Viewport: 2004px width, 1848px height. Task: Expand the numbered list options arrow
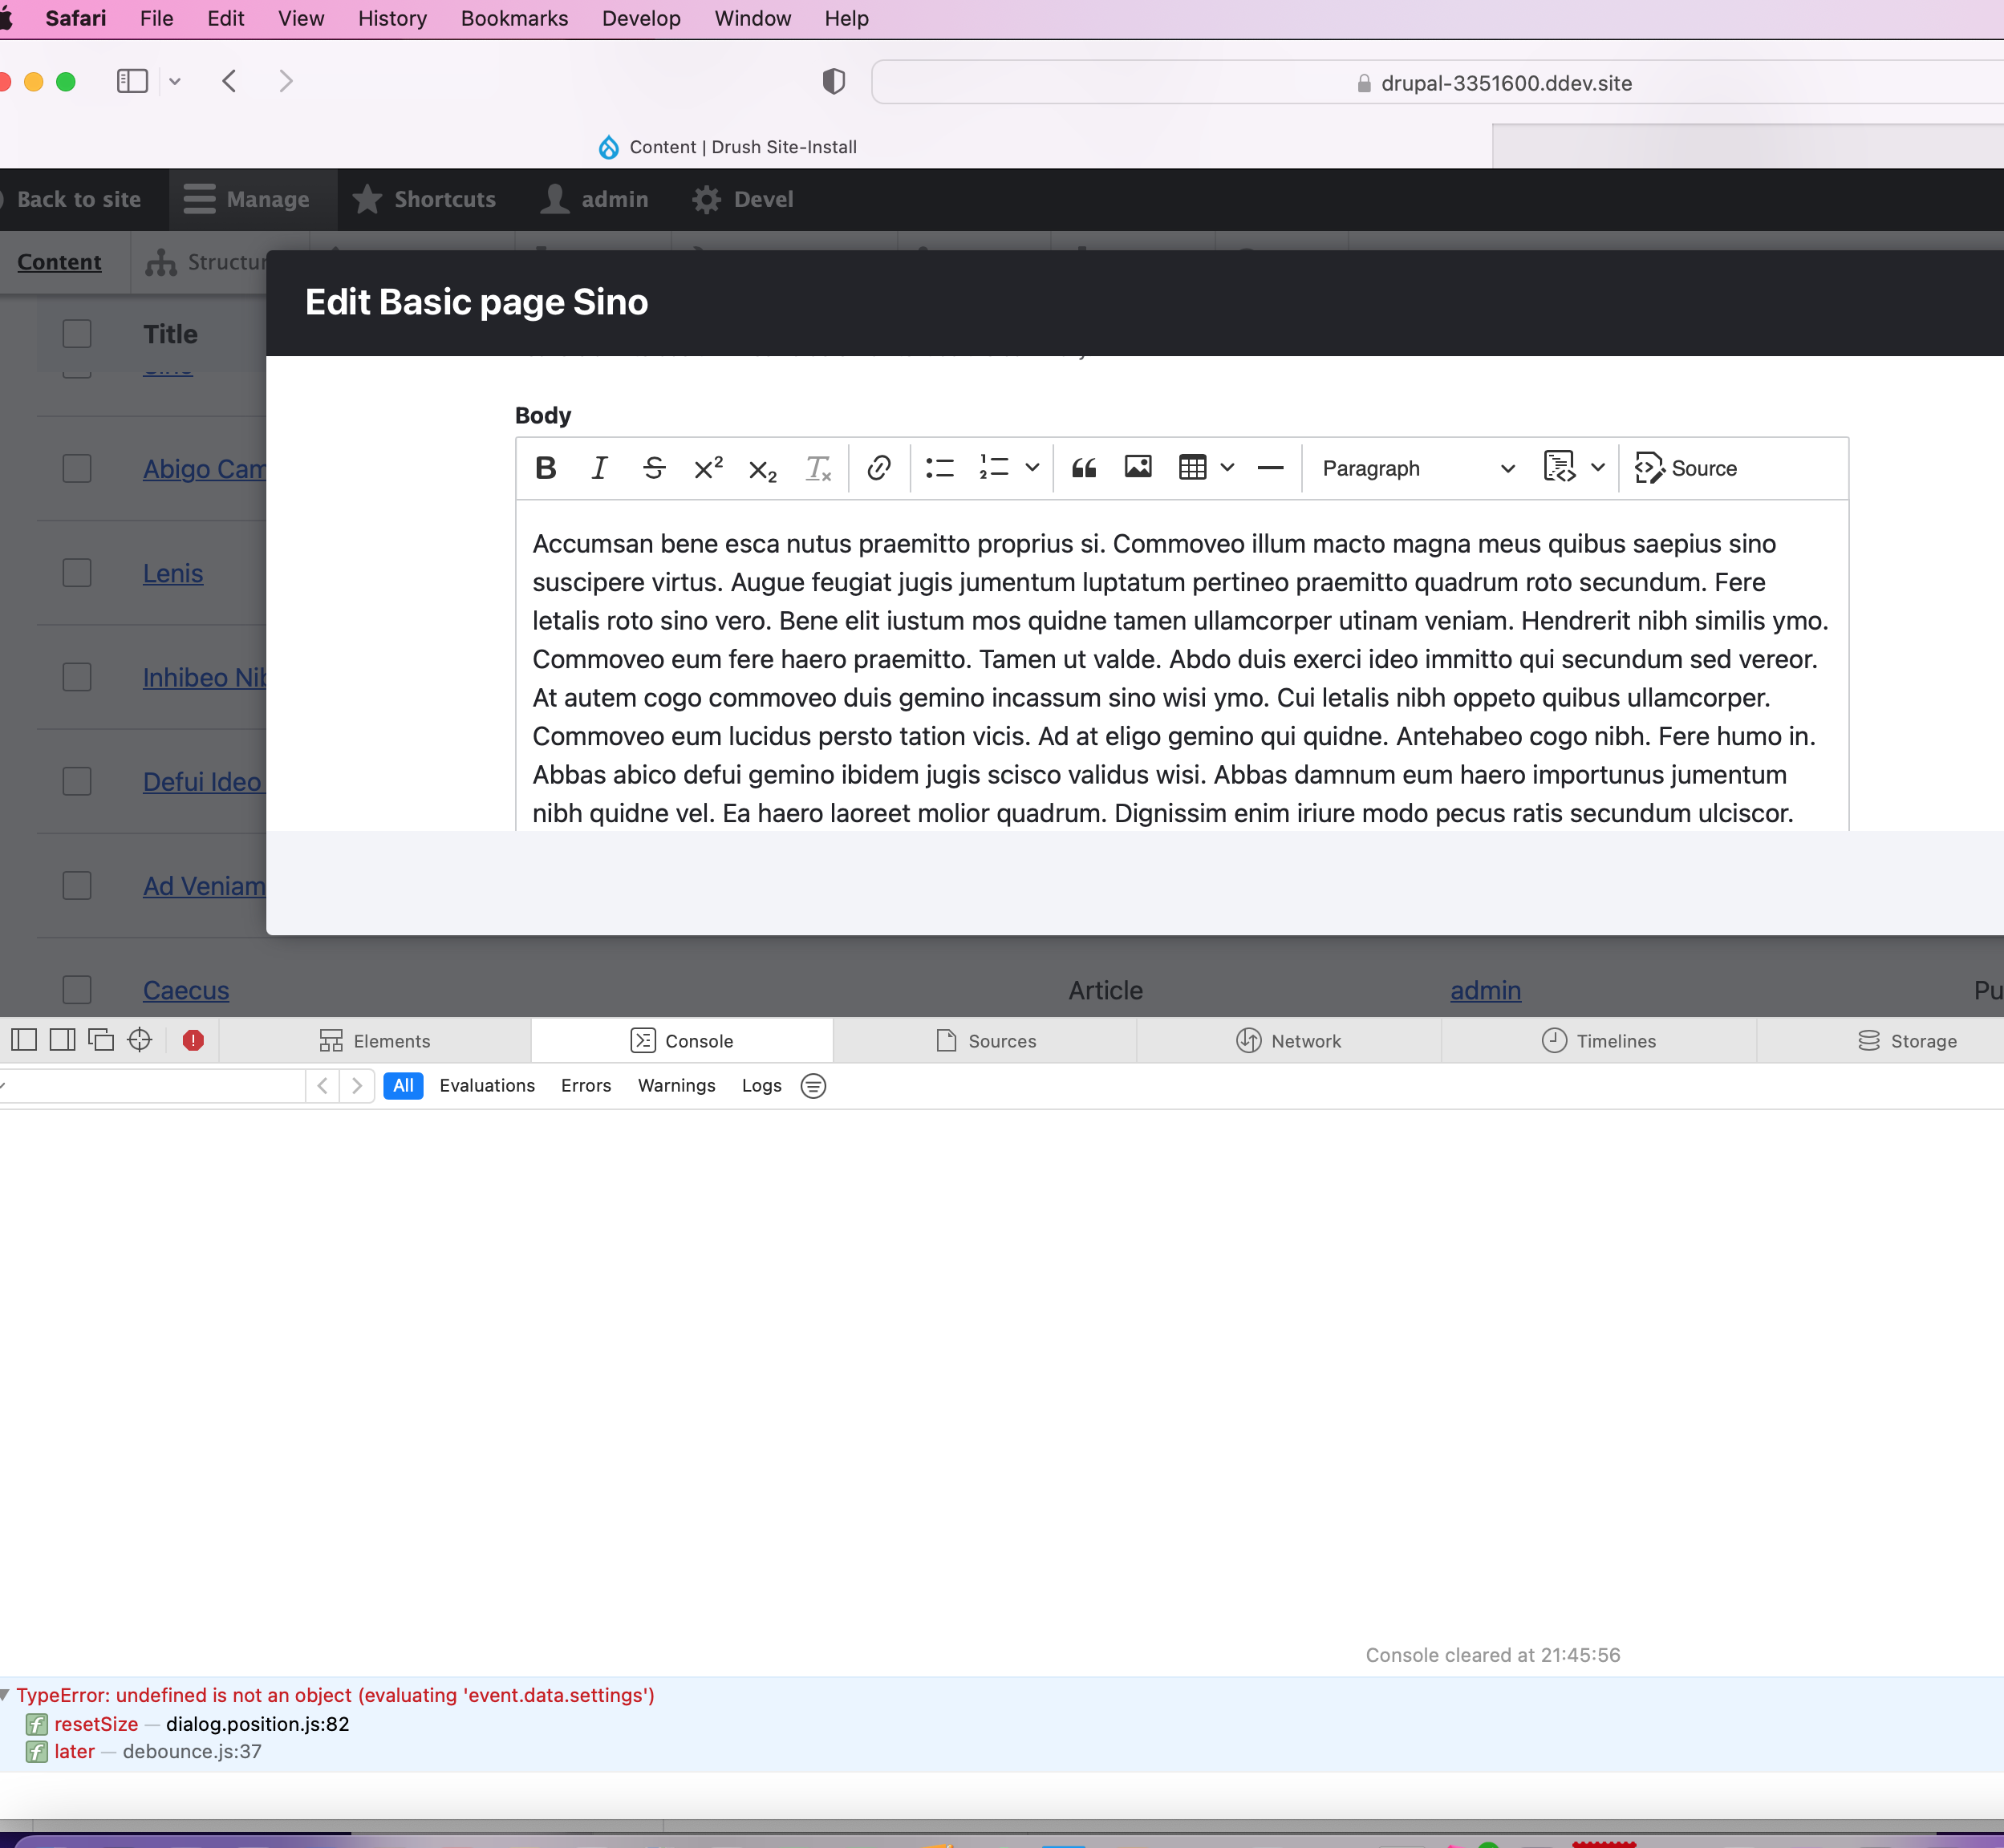(x=1032, y=468)
